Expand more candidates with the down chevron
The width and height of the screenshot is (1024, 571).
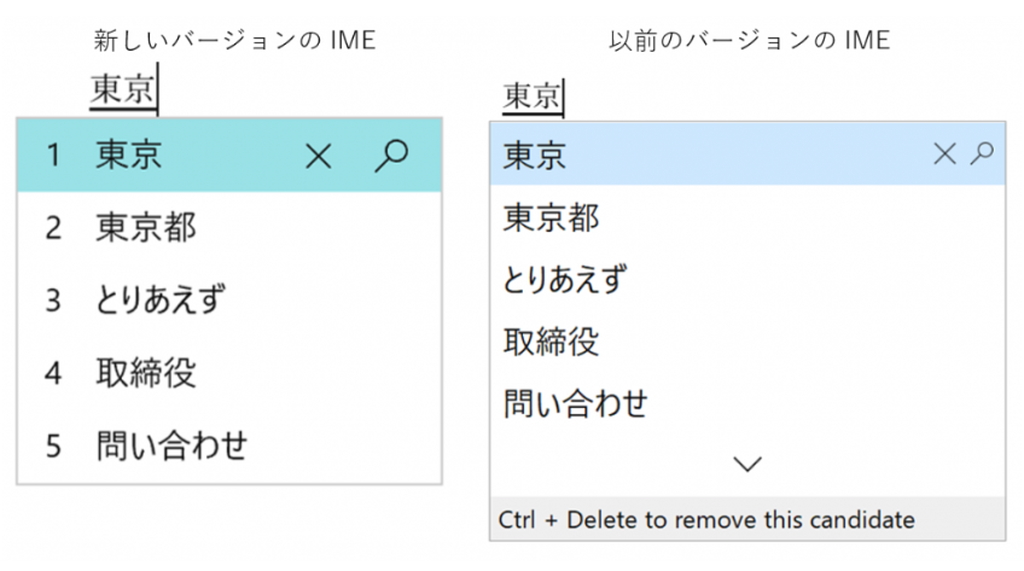[747, 464]
